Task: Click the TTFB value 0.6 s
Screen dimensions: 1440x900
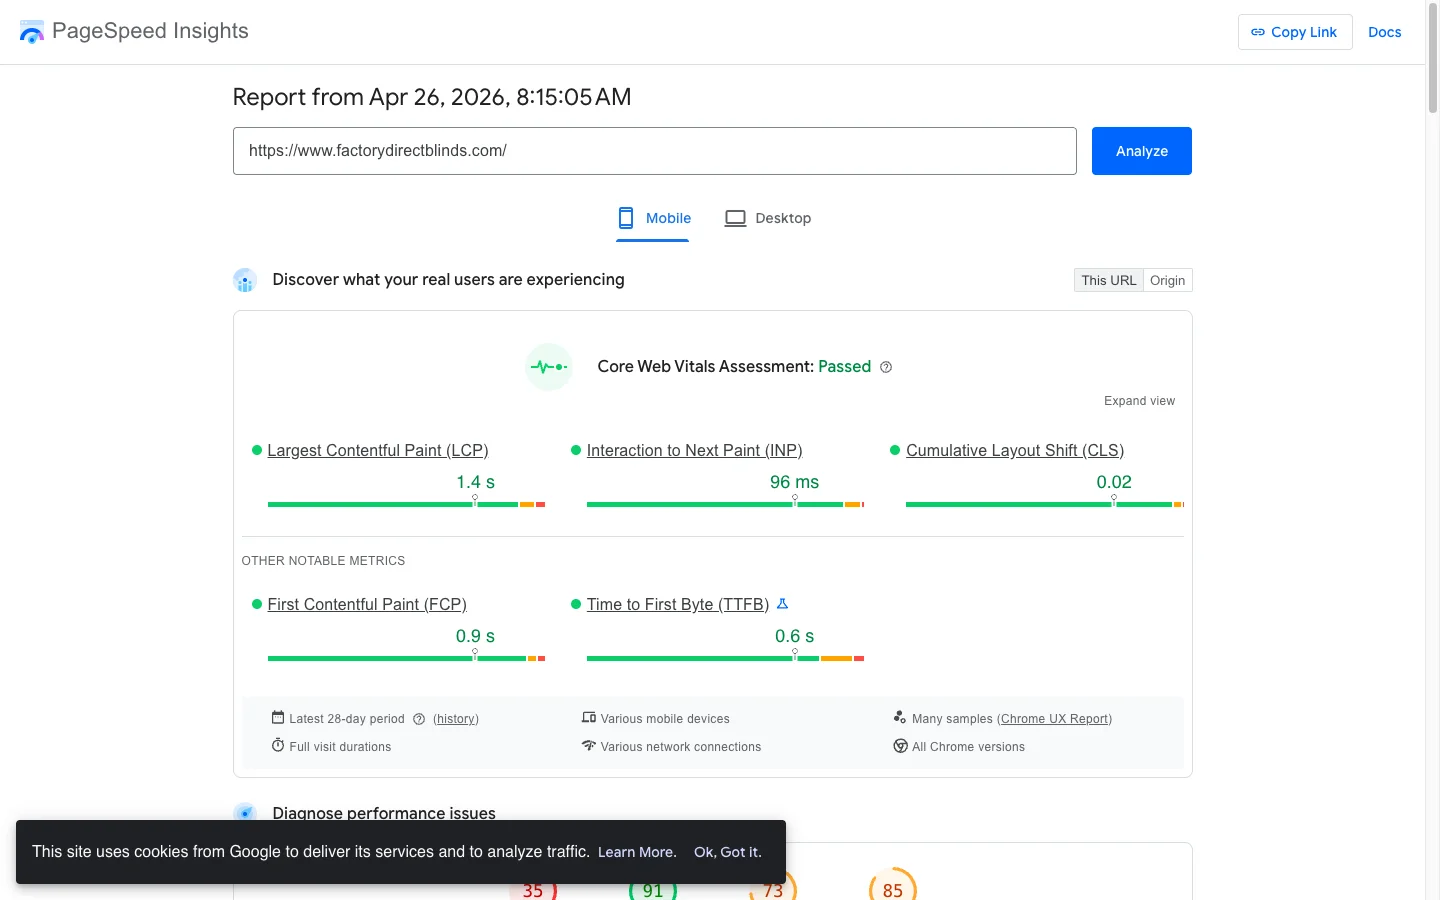Action: [x=795, y=636]
